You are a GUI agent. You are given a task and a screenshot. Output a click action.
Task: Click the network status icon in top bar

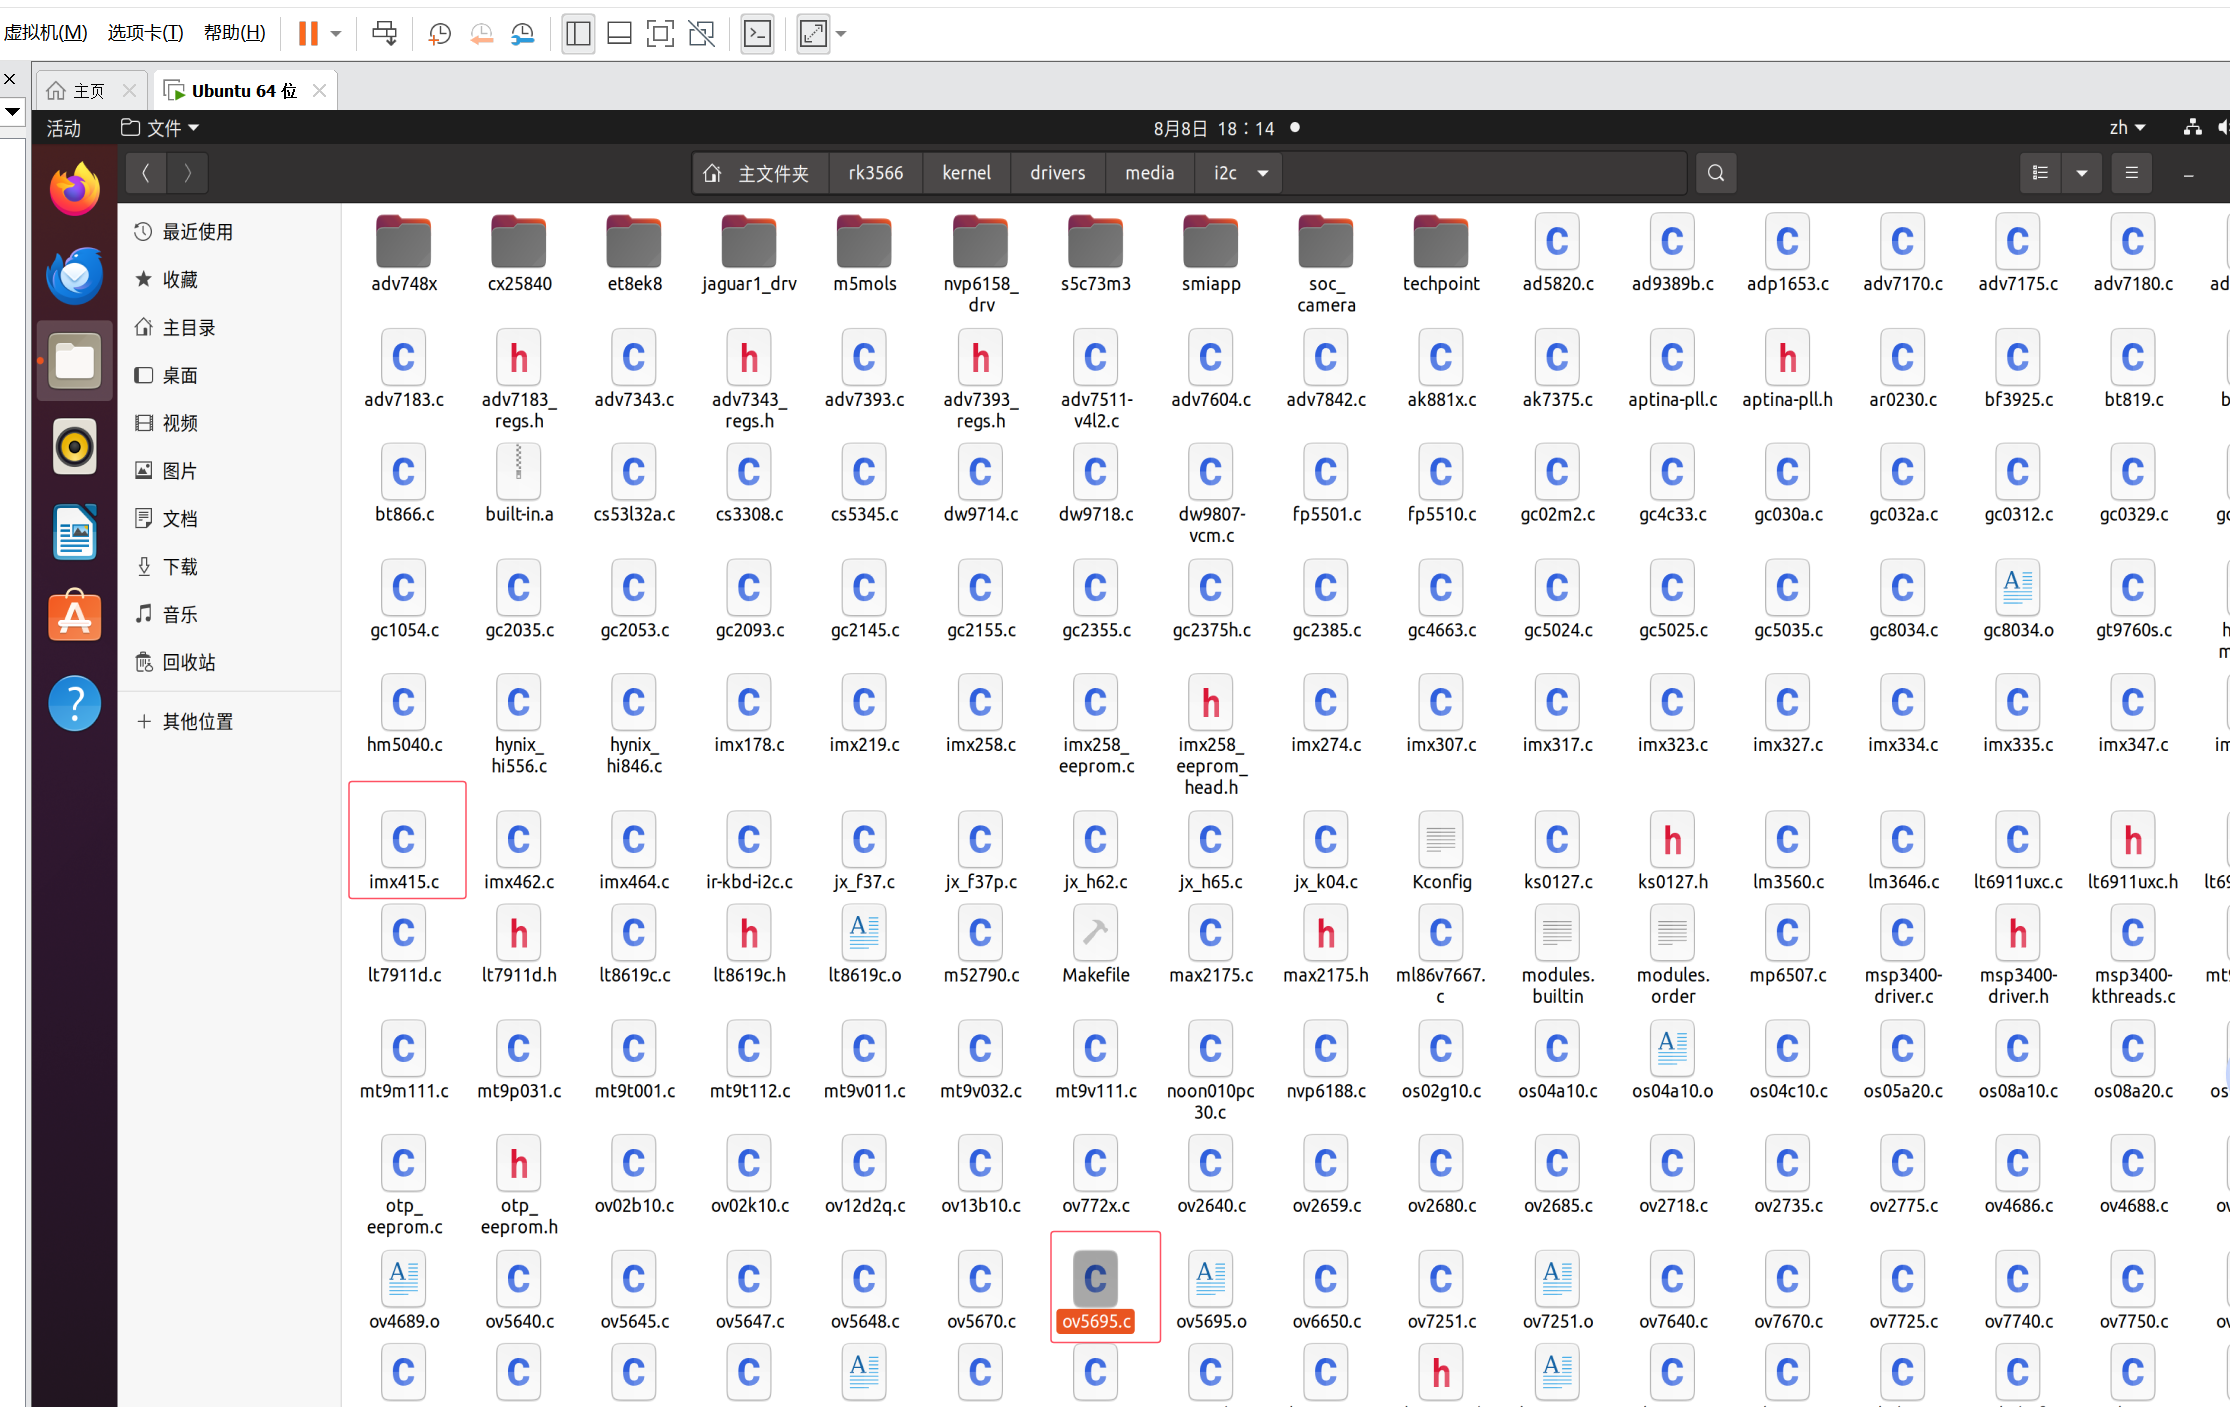point(2192,128)
